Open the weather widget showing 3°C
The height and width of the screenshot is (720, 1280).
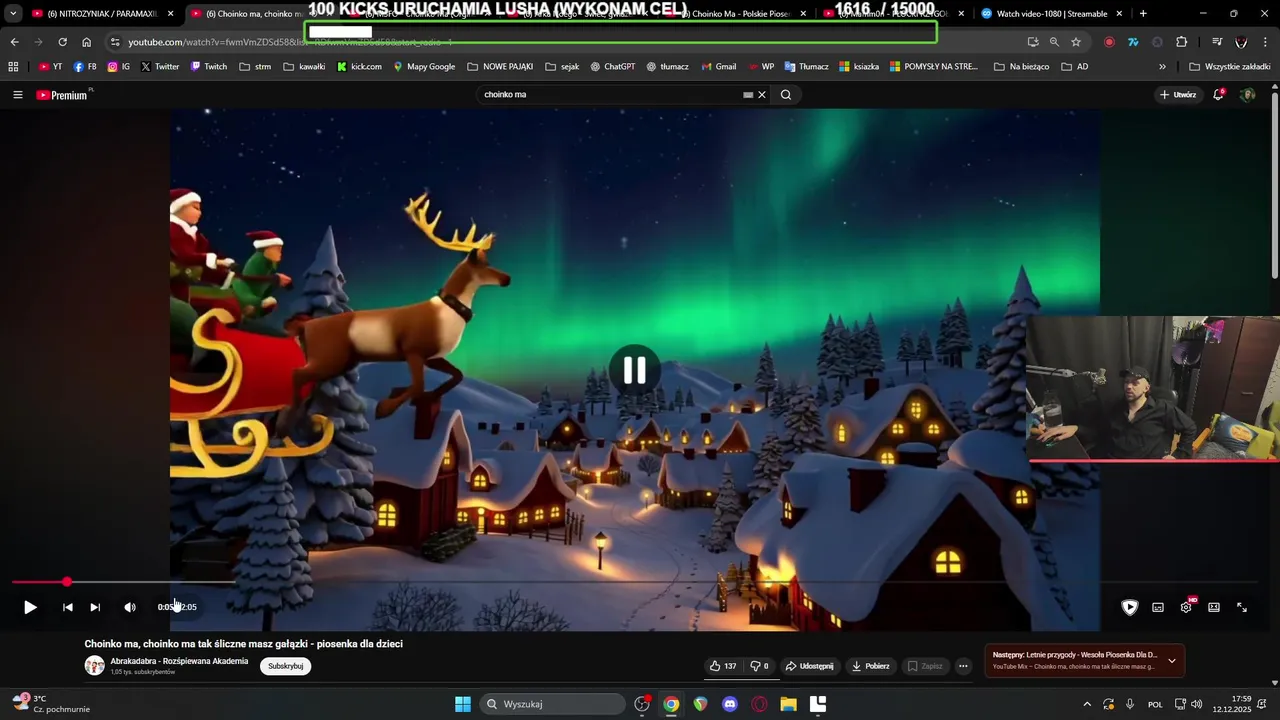coord(52,704)
